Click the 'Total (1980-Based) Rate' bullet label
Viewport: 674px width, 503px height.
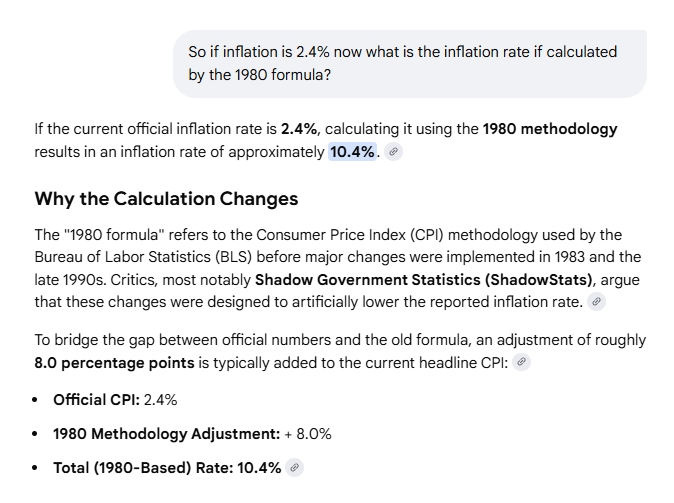(x=140, y=467)
